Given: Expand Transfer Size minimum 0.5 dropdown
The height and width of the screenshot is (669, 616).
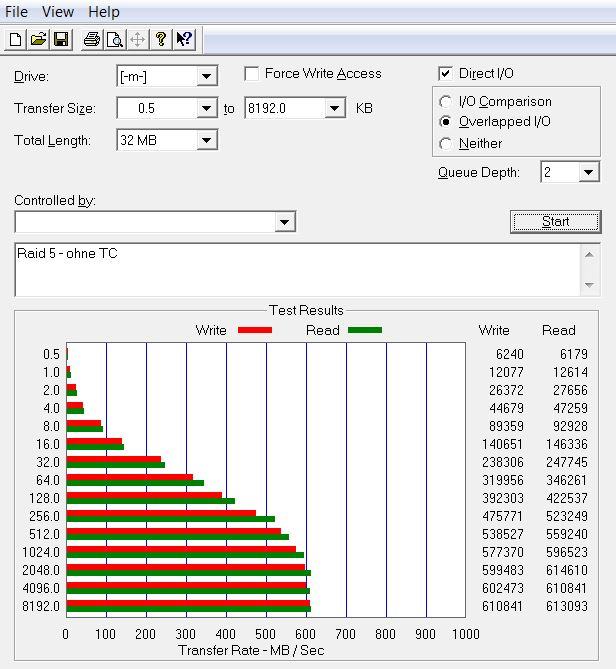Looking at the screenshot, I should tap(206, 108).
